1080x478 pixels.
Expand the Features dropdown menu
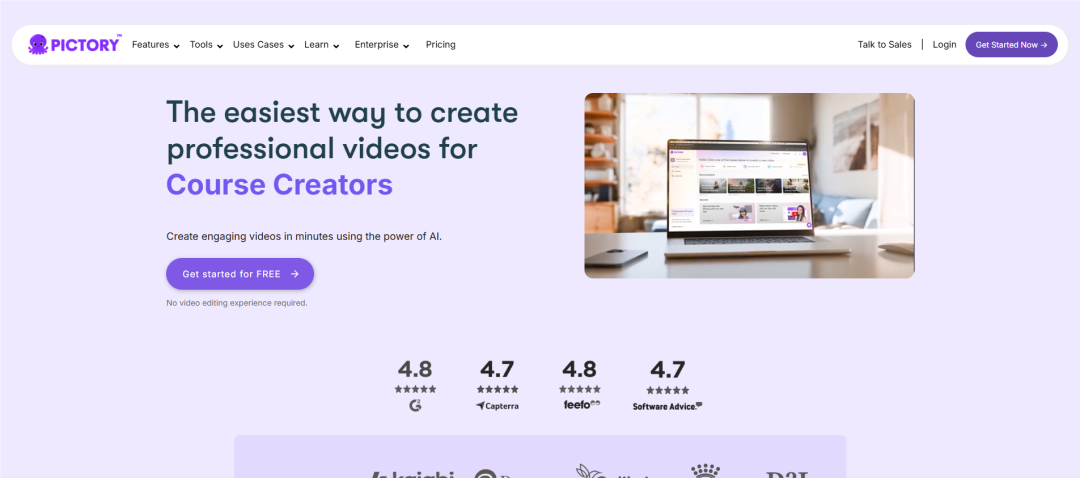click(x=156, y=45)
